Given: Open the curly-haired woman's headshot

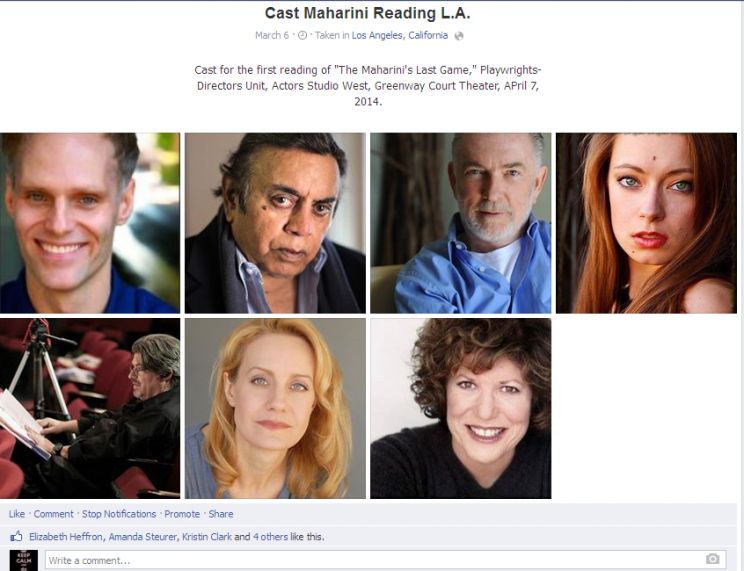Looking at the screenshot, I should tap(461, 408).
